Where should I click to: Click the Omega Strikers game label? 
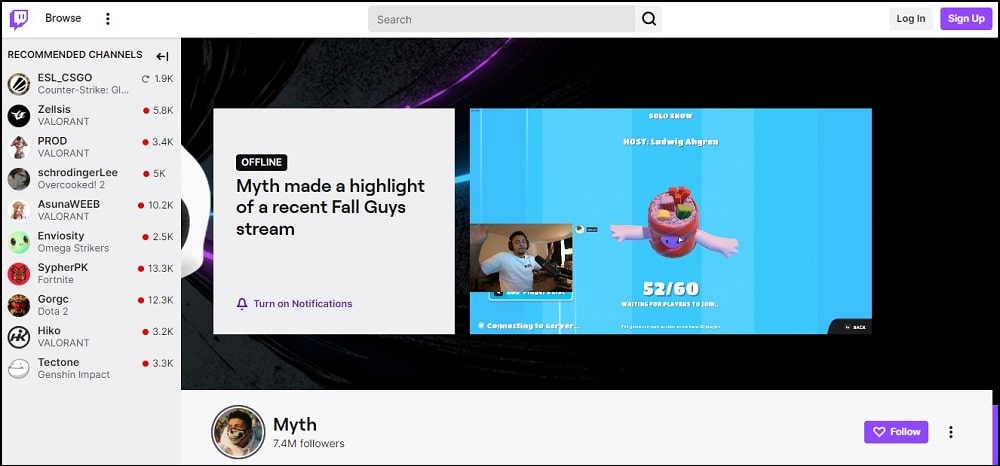coord(73,248)
